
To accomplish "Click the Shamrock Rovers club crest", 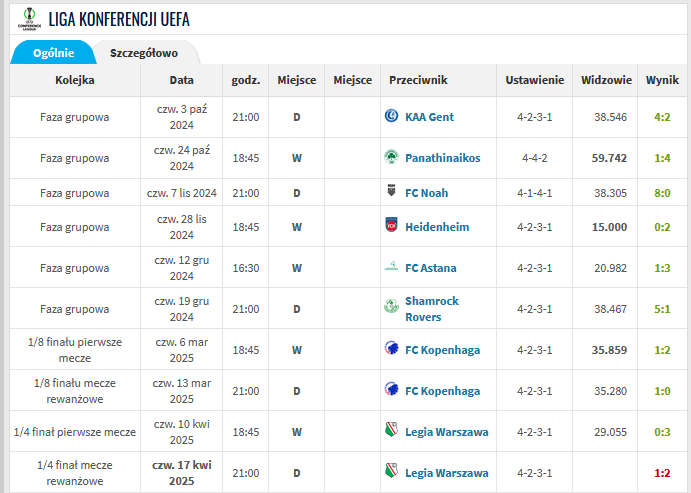I will (x=390, y=309).
